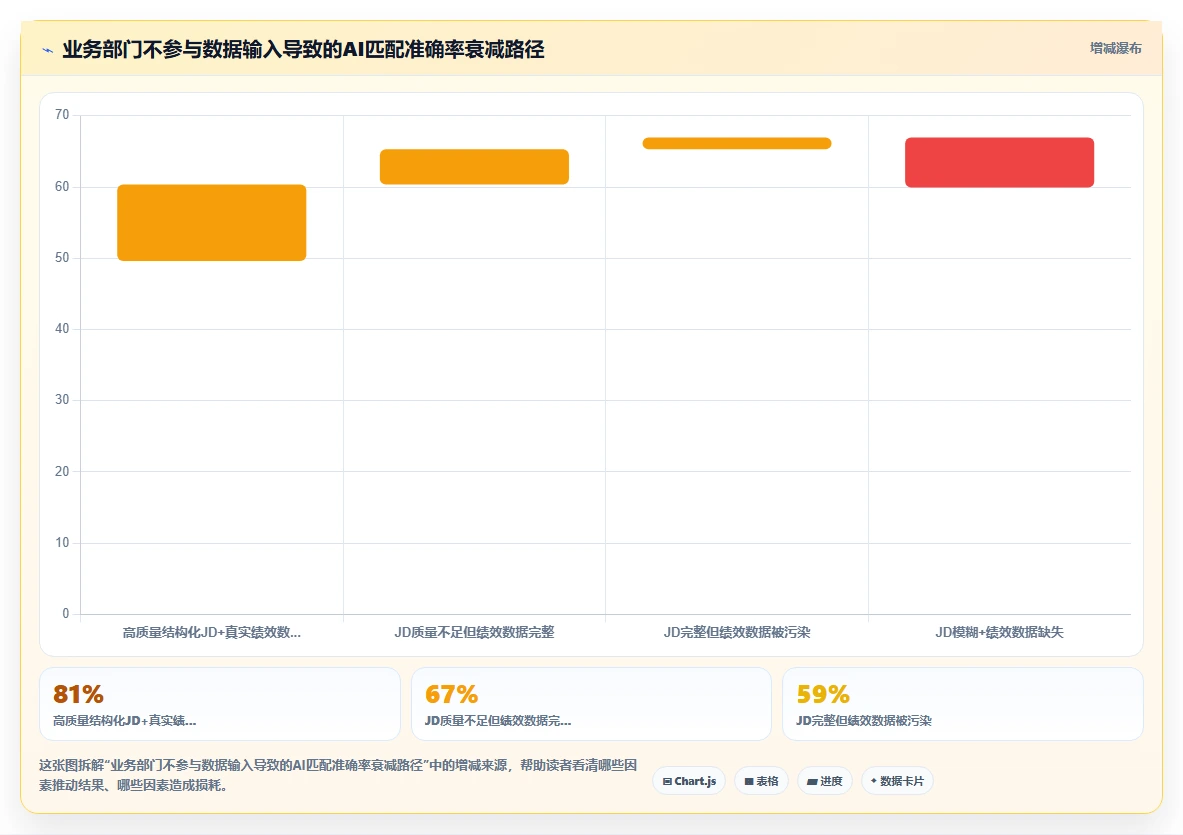Open the 67% data card
This screenshot has width=1183, height=835.
point(591,704)
